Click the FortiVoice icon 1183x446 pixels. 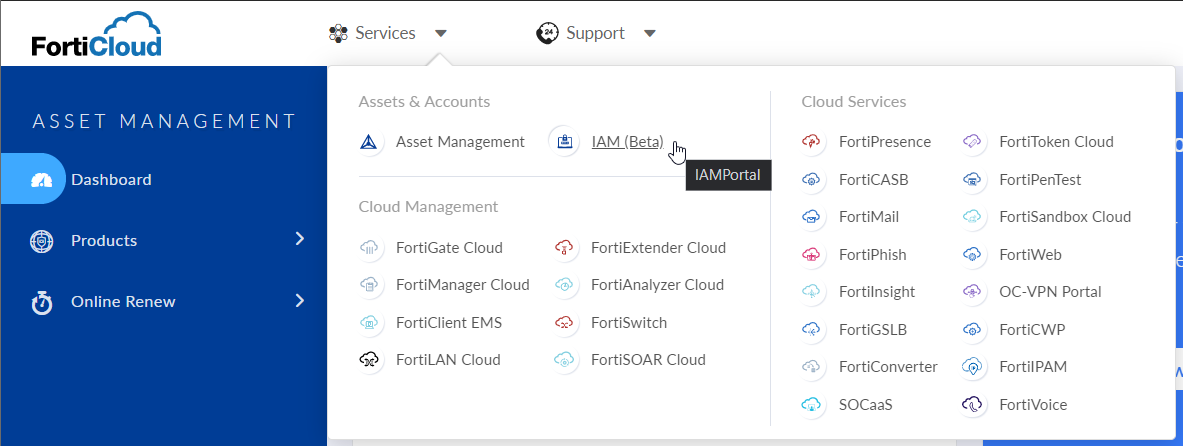tap(973, 405)
